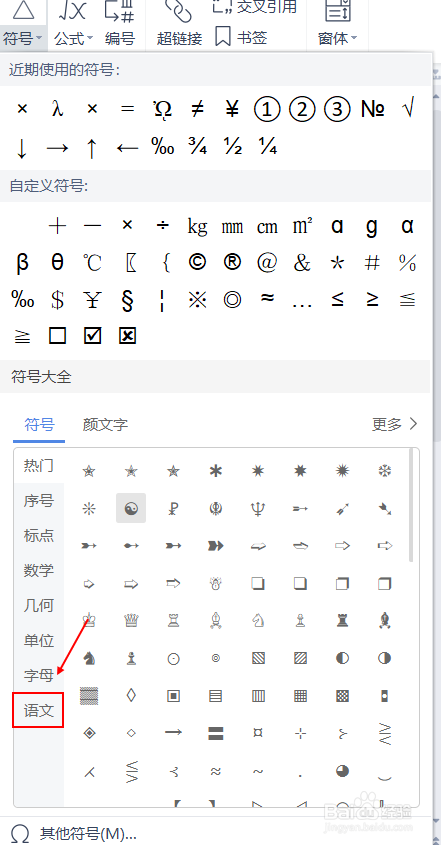The height and width of the screenshot is (845, 441).
Task: Insert the less-than-or-equal ≤ symbol
Action: pos(337,299)
